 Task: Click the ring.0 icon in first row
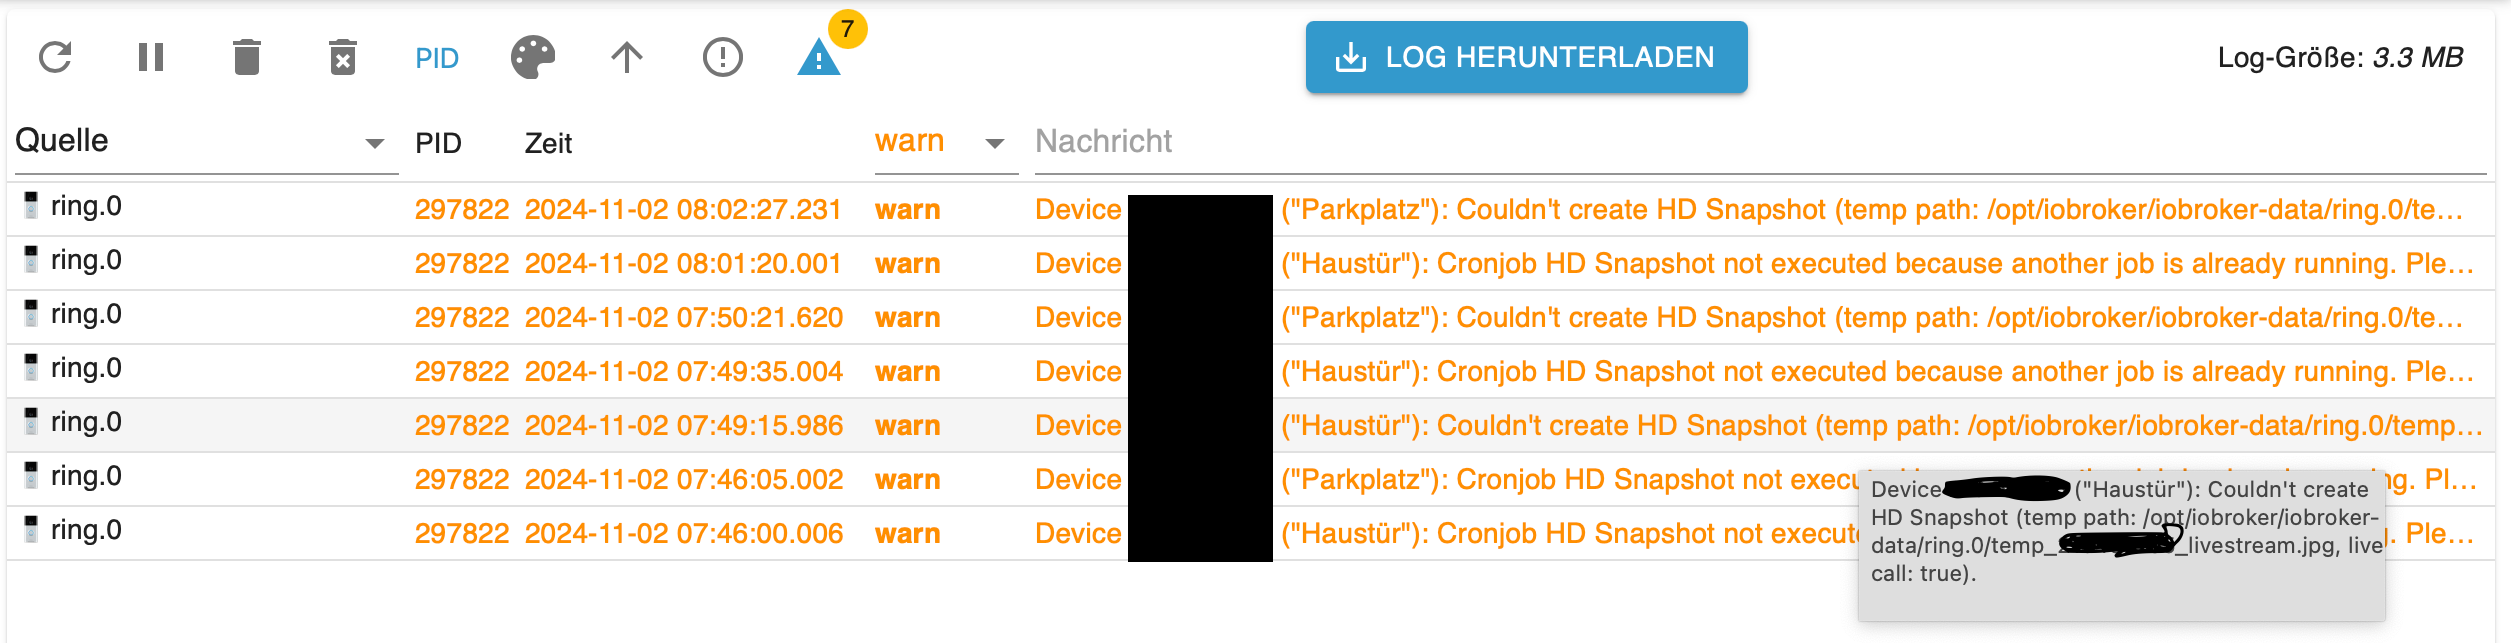[x=31, y=205]
